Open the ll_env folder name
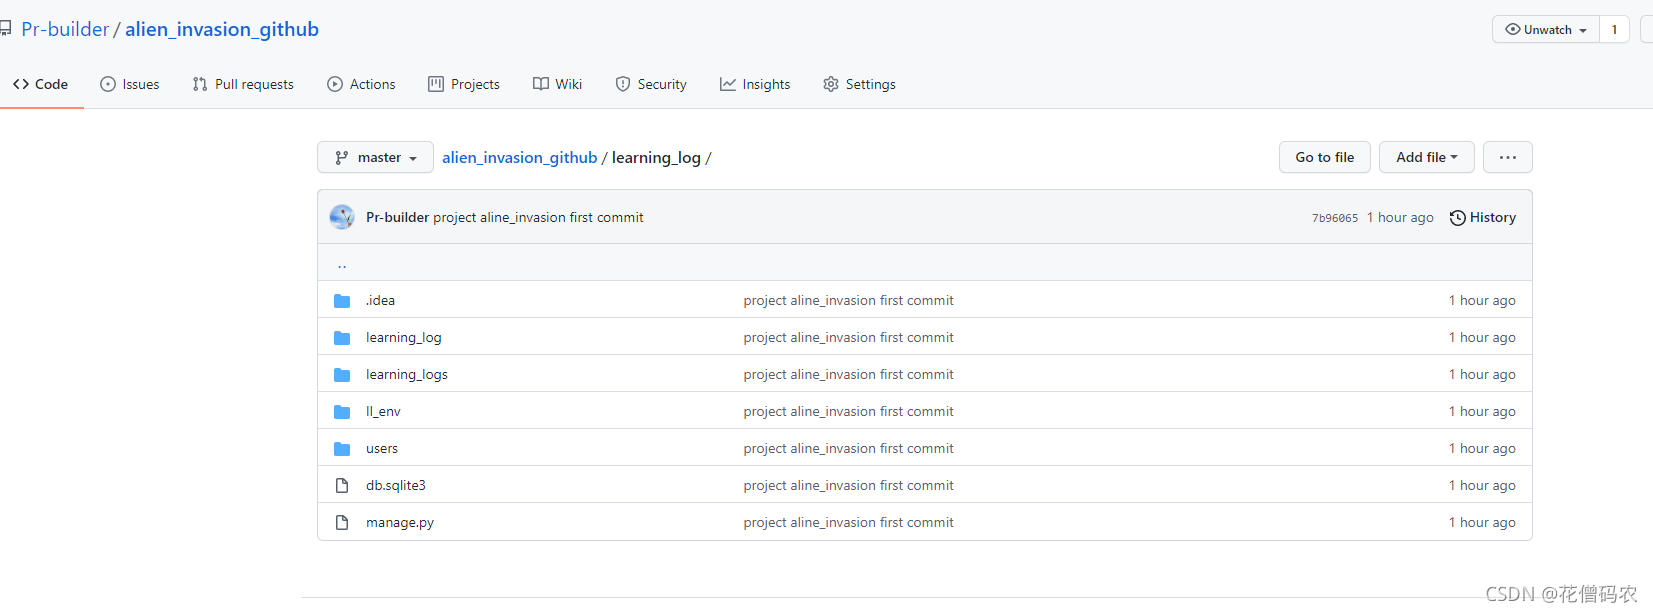Screen dimensions: 1653x612 point(383,411)
